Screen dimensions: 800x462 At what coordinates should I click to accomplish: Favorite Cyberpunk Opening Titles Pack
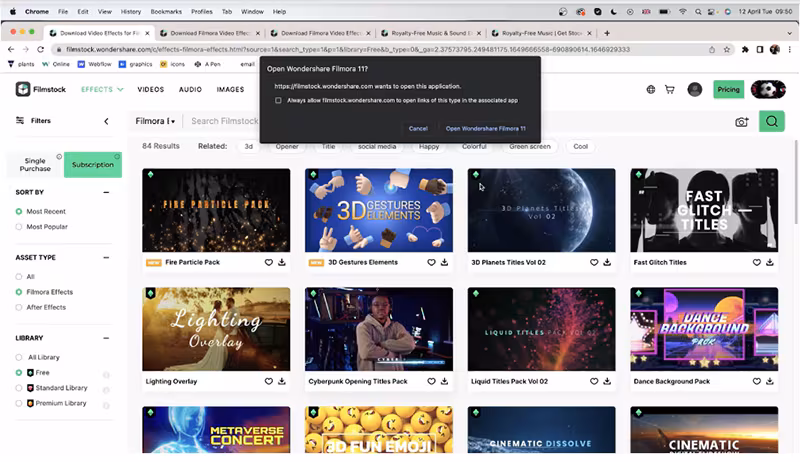(x=431, y=381)
